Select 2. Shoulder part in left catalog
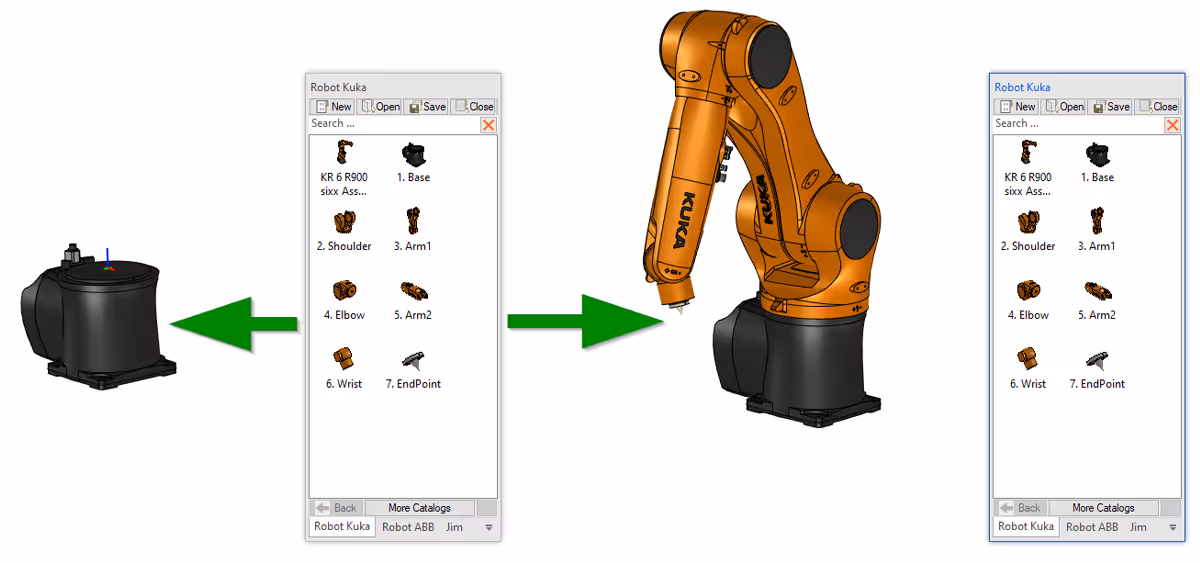This screenshot has height=563, width=1200. point(343,231)
